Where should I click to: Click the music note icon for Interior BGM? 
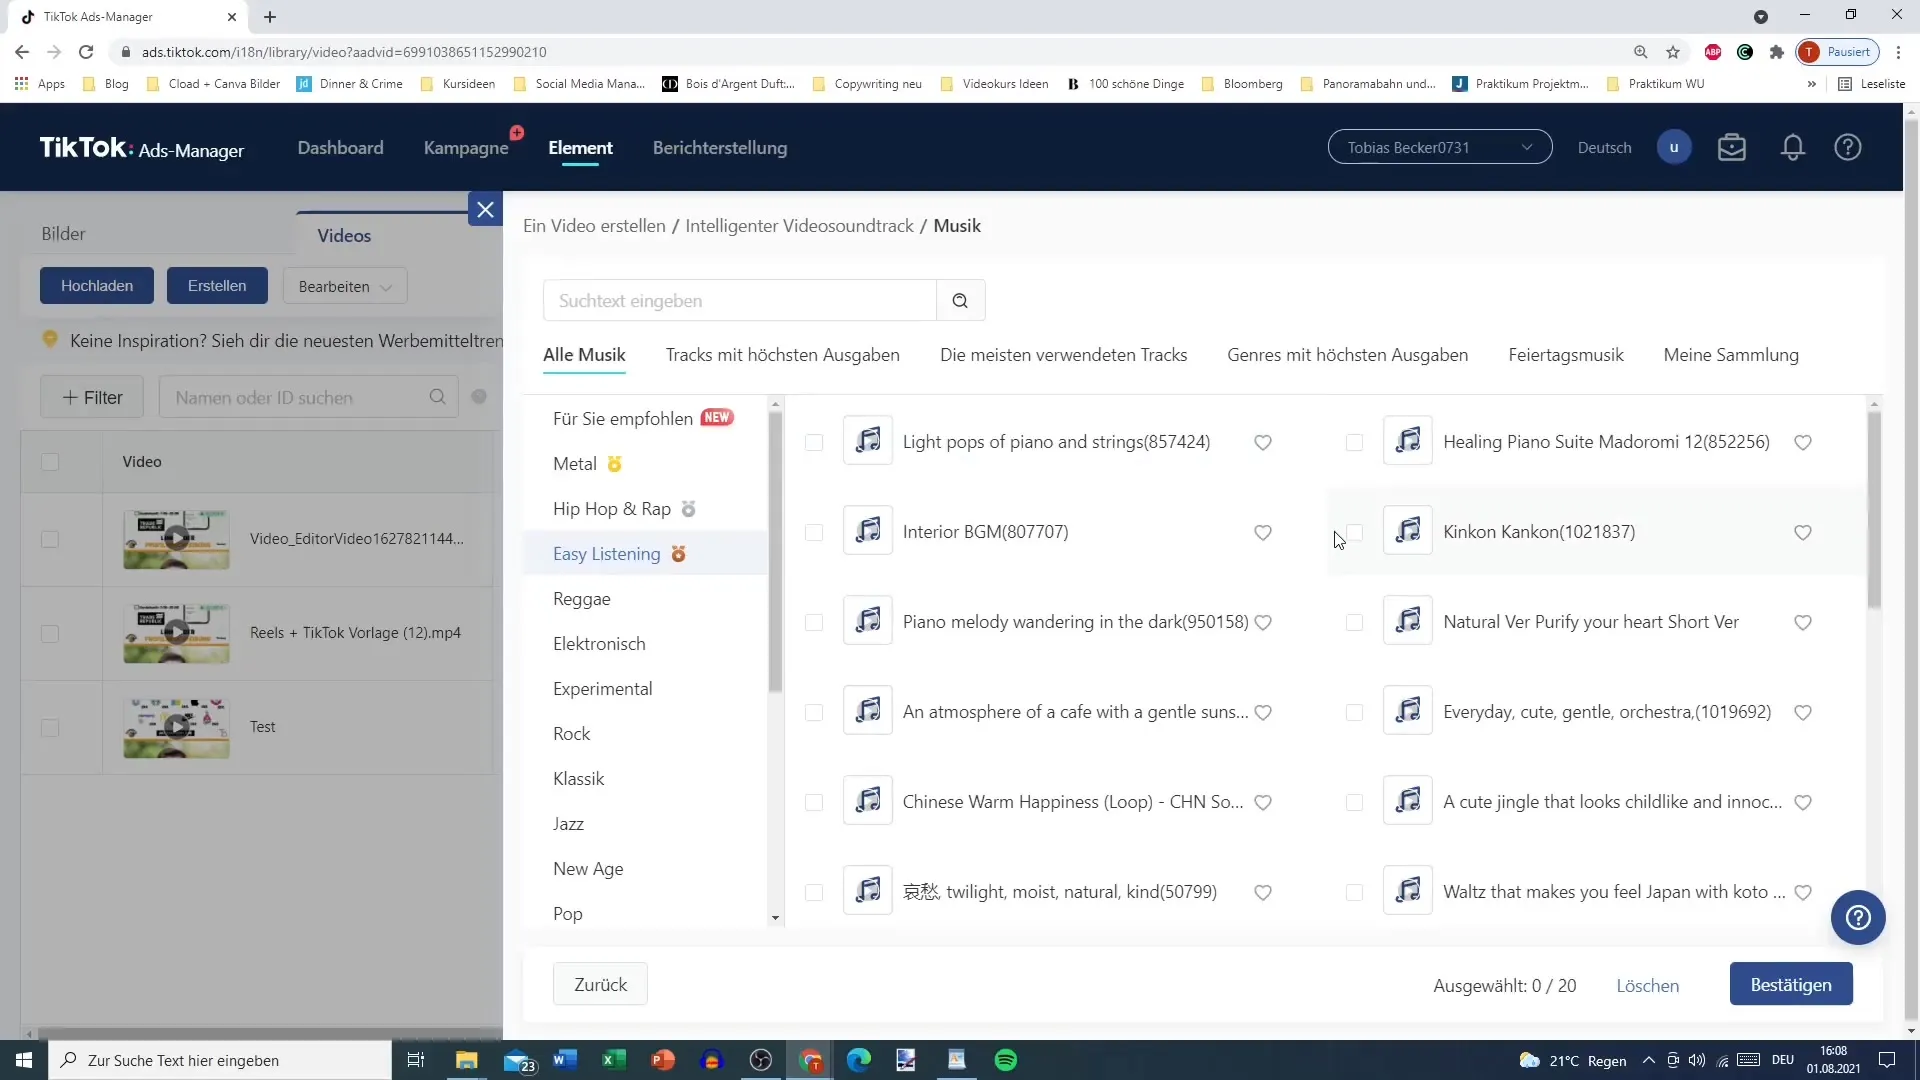click(x=868, y=531)
